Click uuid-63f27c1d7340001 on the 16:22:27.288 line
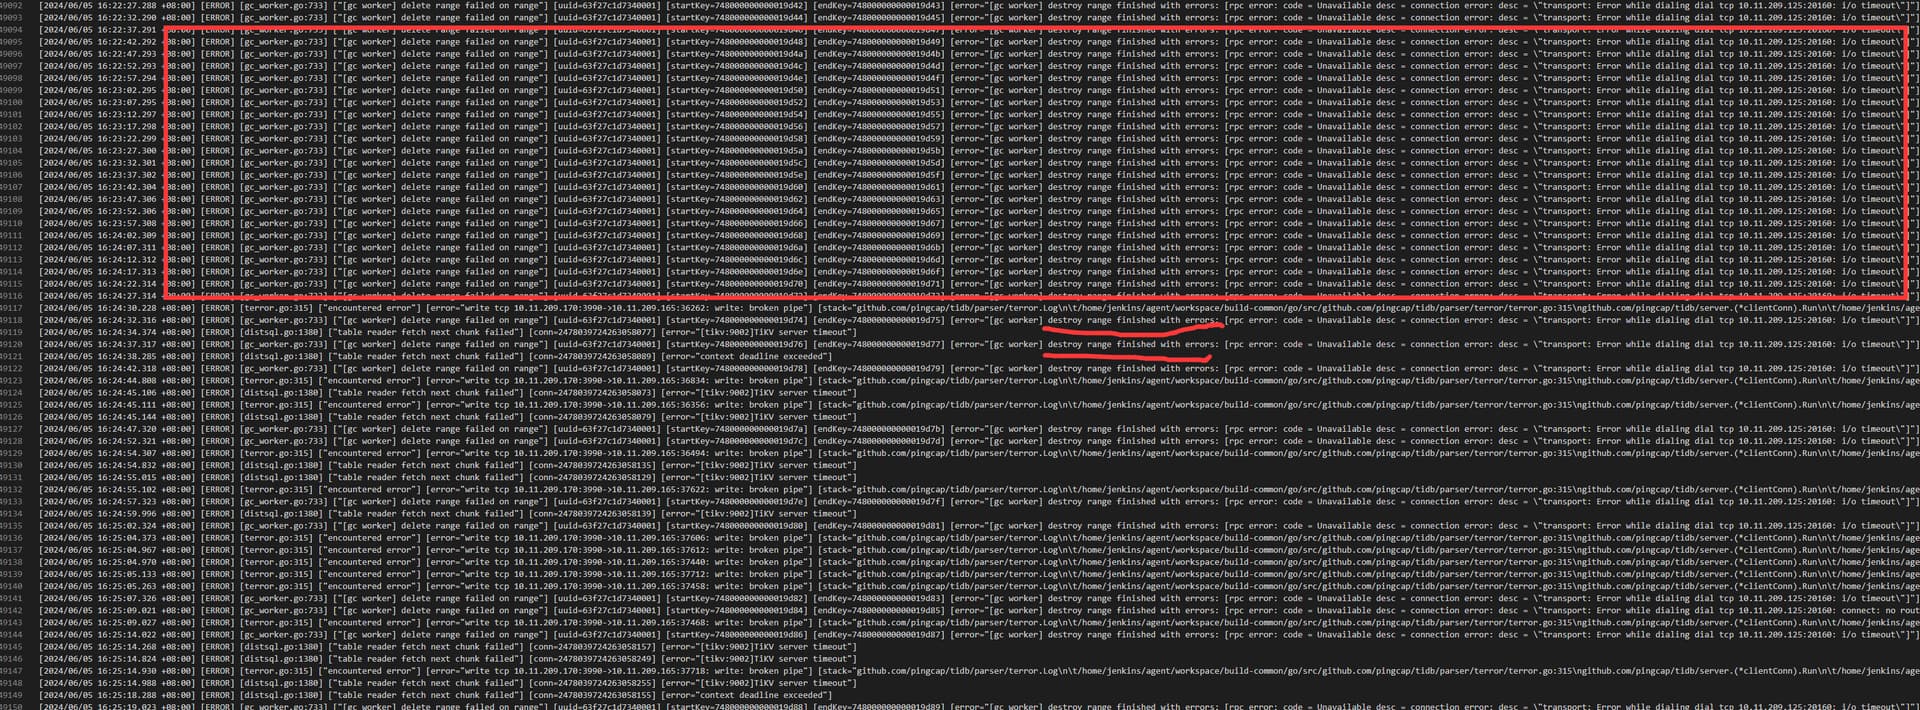This screenshot has height=710, width=1920. pyautogui.click(x=608, y=5)
